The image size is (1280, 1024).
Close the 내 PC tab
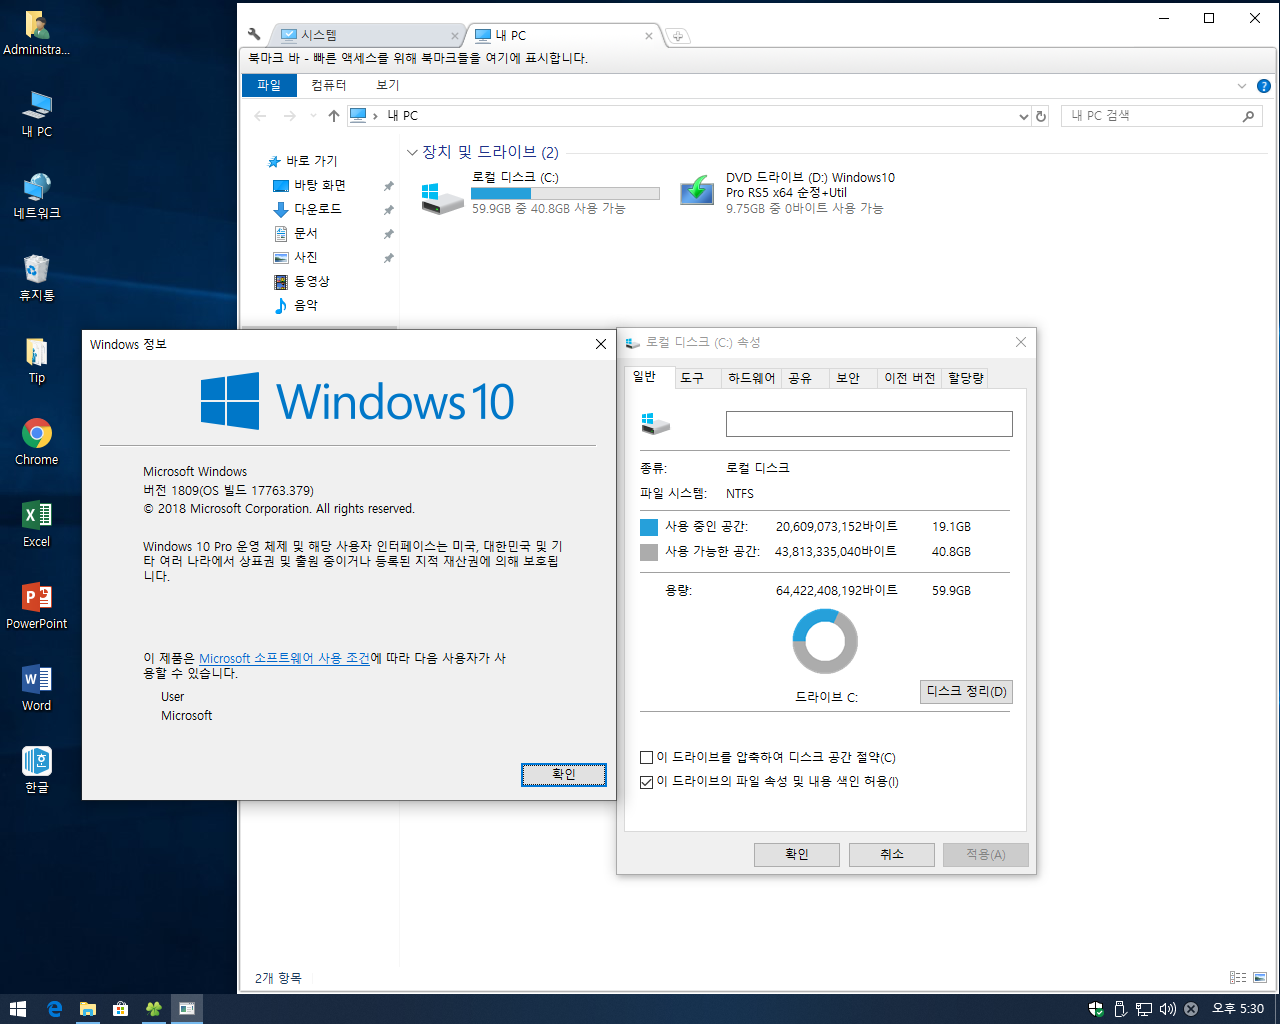649,36
